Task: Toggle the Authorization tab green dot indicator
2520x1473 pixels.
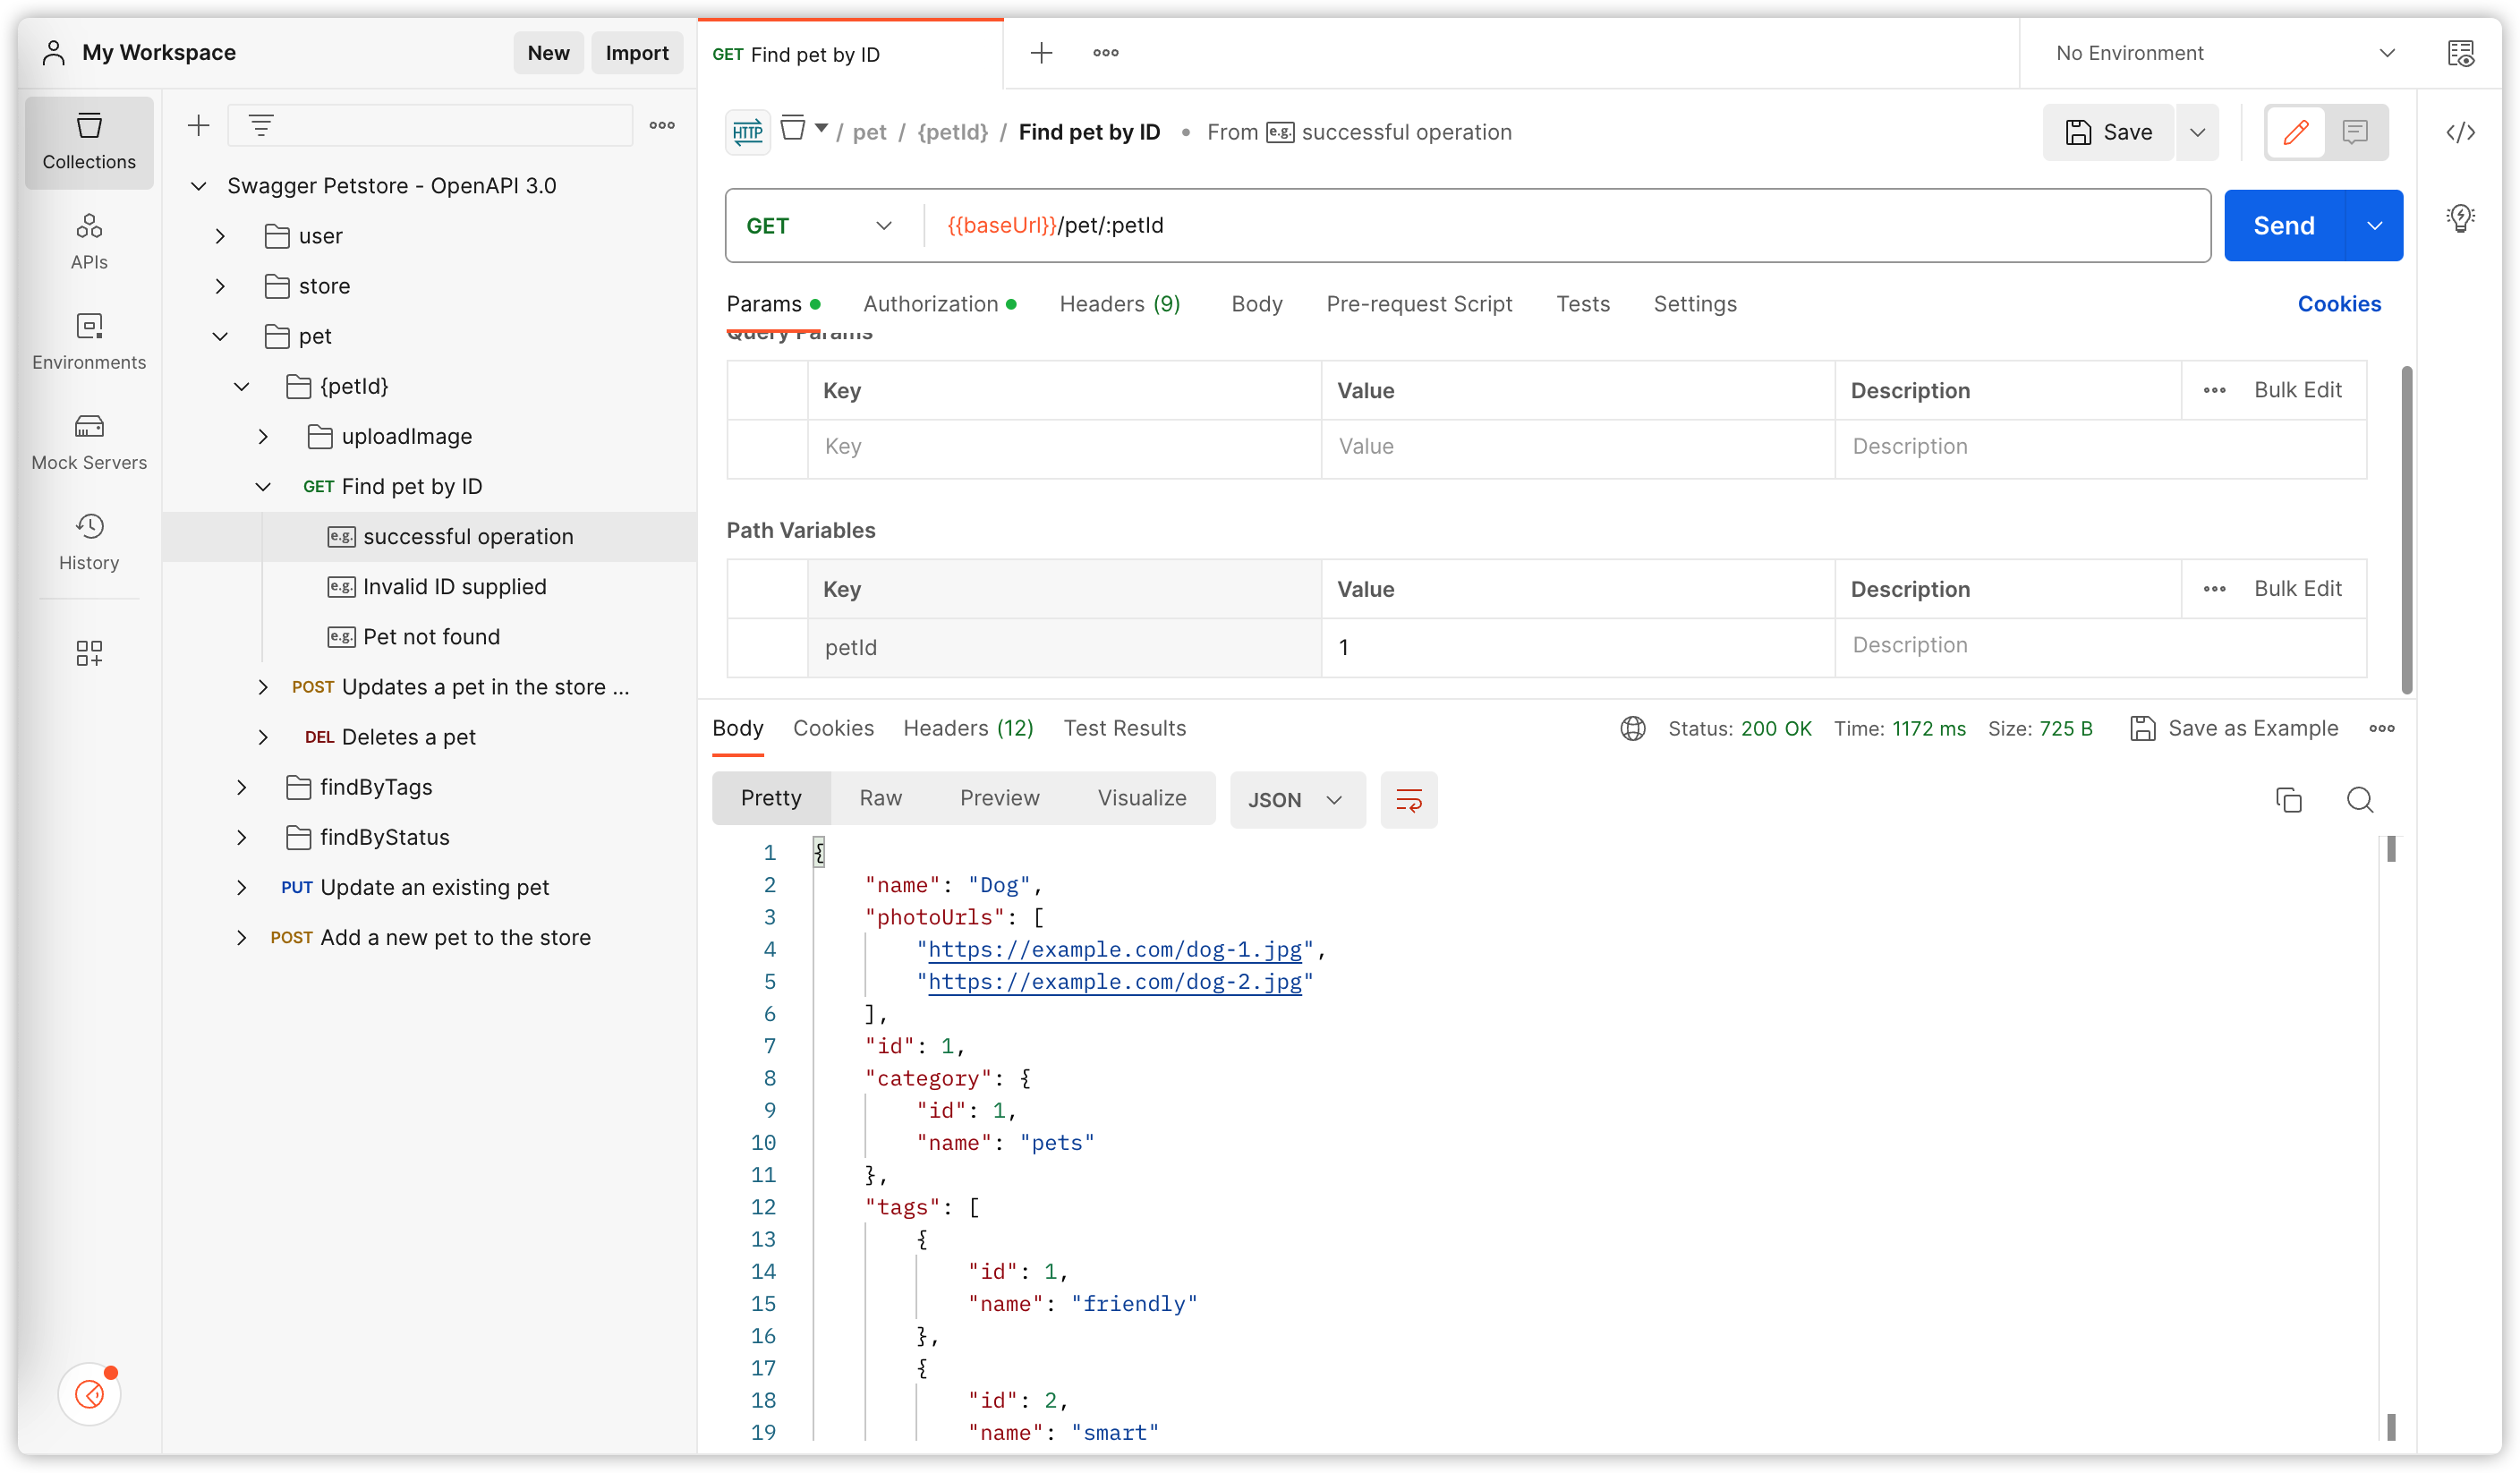Action: click(x=1014, y=303)
